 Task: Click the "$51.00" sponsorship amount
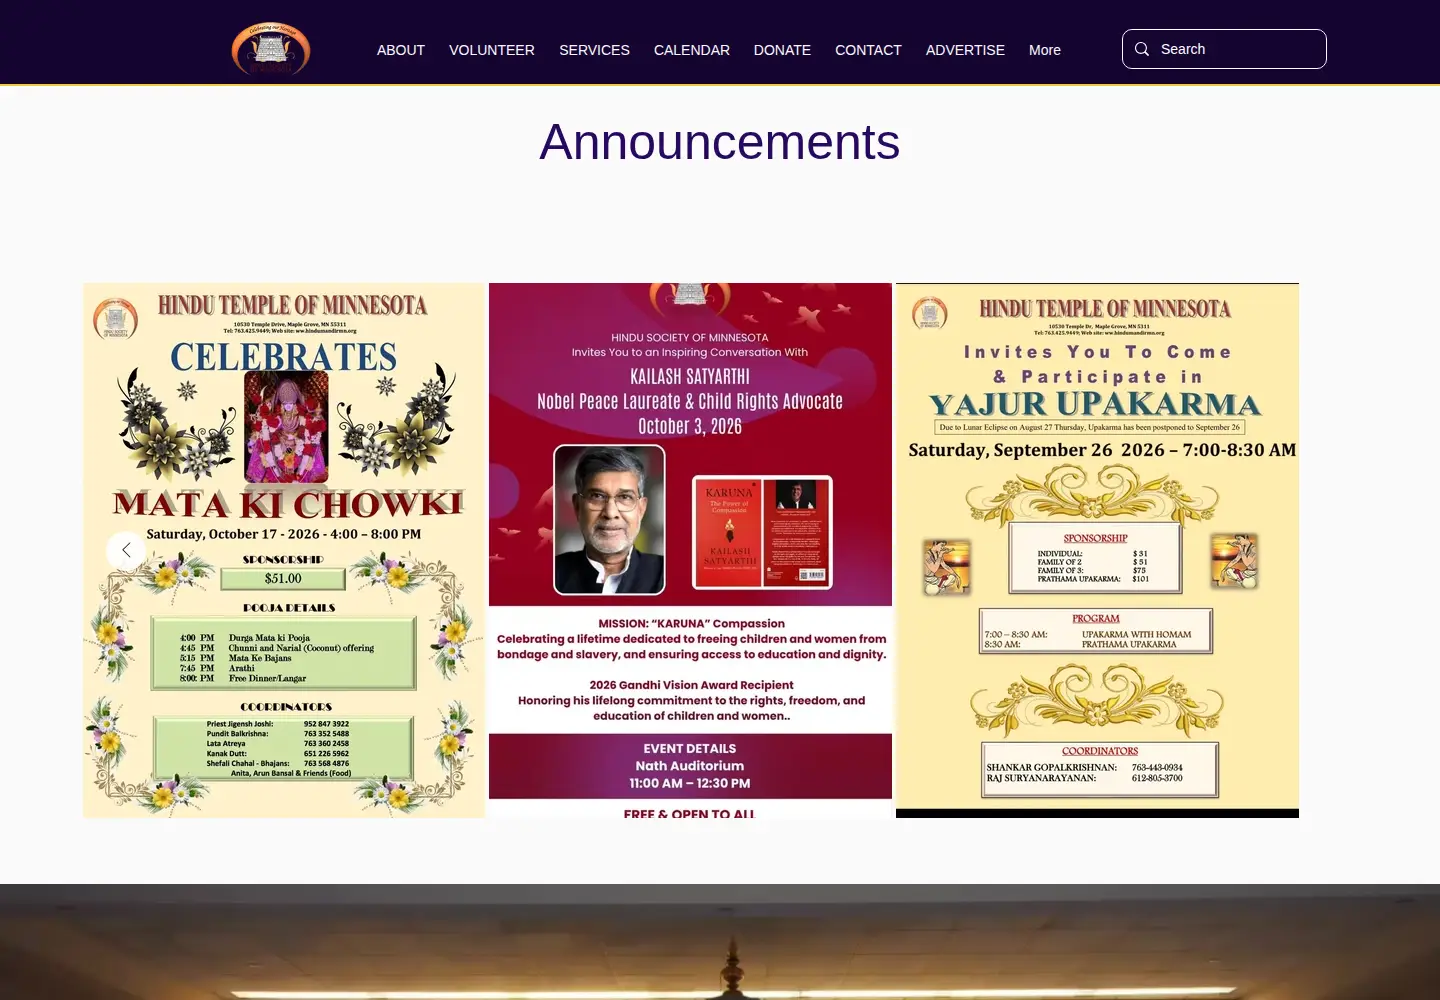(x=283, y=578)
